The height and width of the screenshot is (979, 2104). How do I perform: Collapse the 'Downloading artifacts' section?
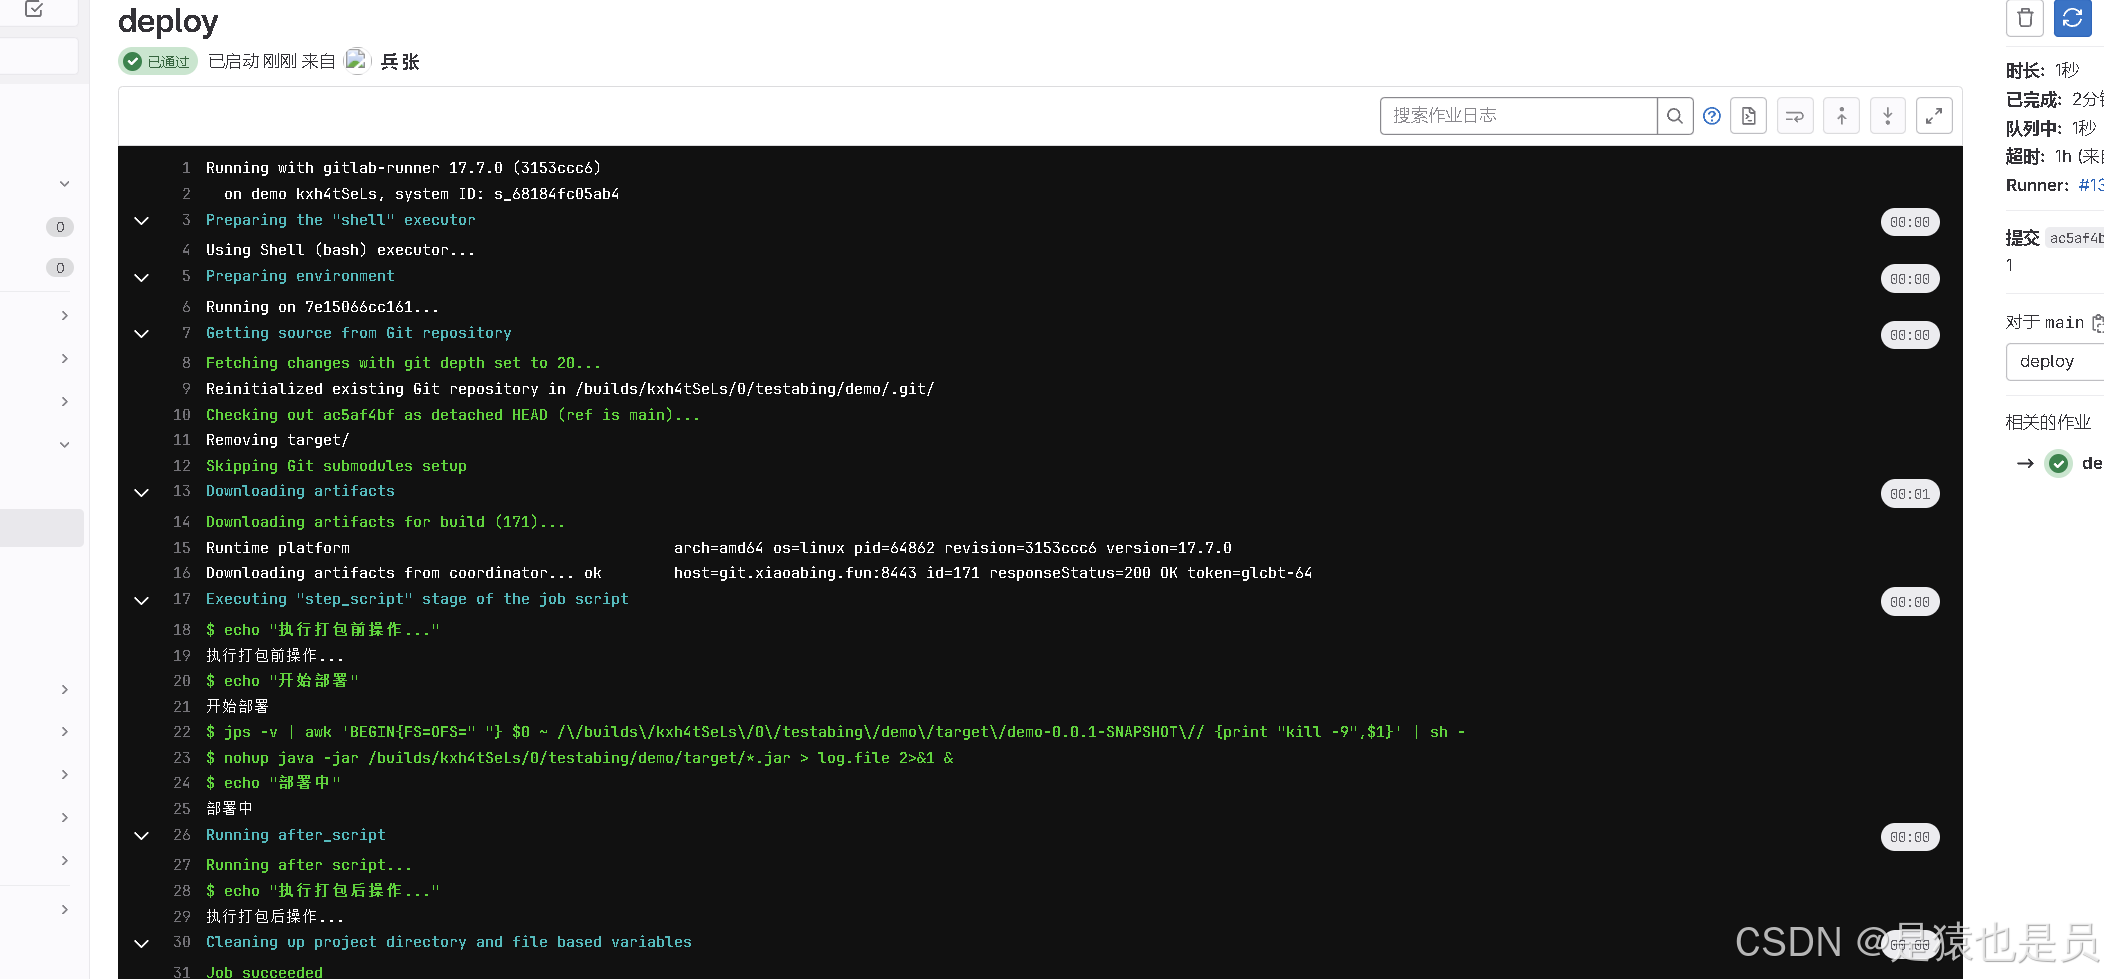(x=141, y=492)
